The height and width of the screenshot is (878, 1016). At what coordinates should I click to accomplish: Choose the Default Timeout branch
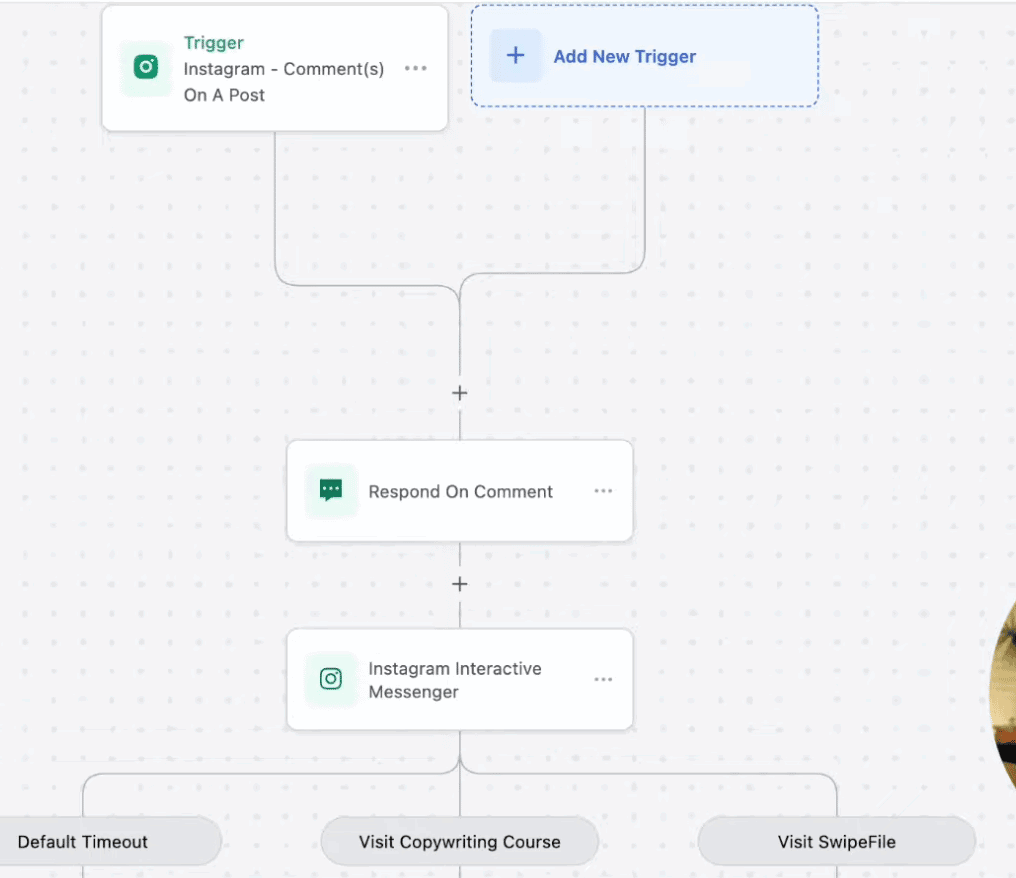(x=83, y=842)
